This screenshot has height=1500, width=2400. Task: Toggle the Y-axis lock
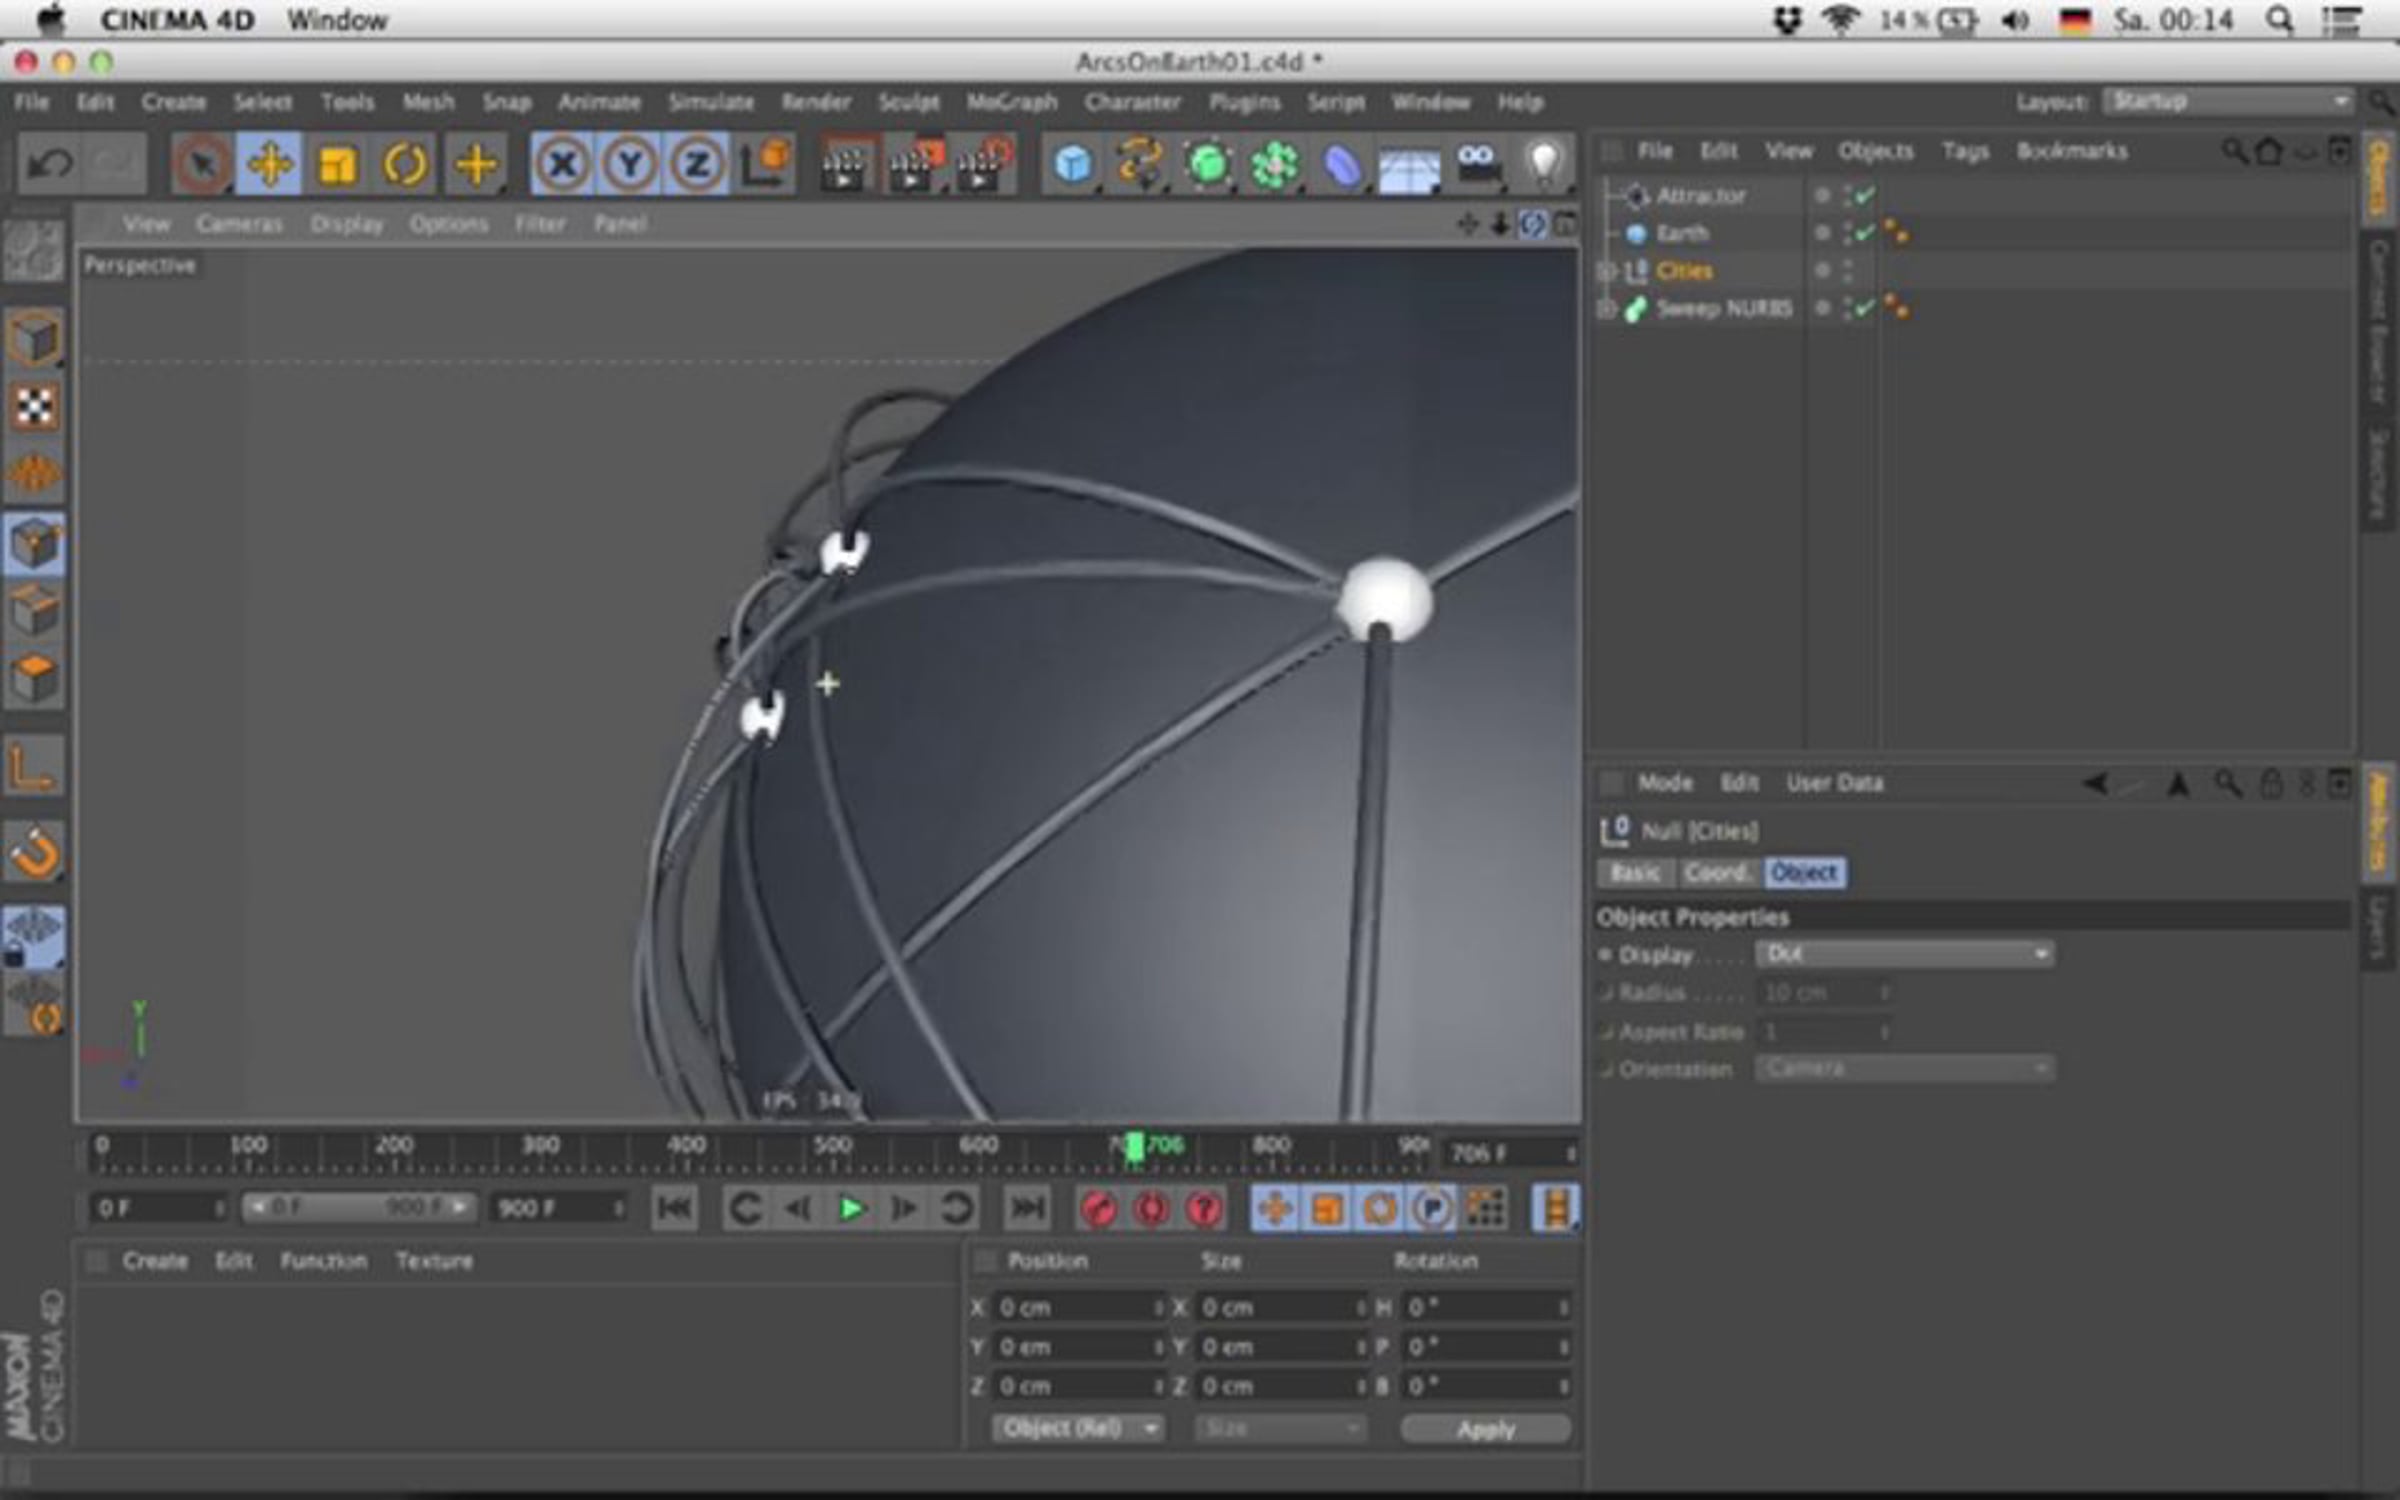click(630, 164)
